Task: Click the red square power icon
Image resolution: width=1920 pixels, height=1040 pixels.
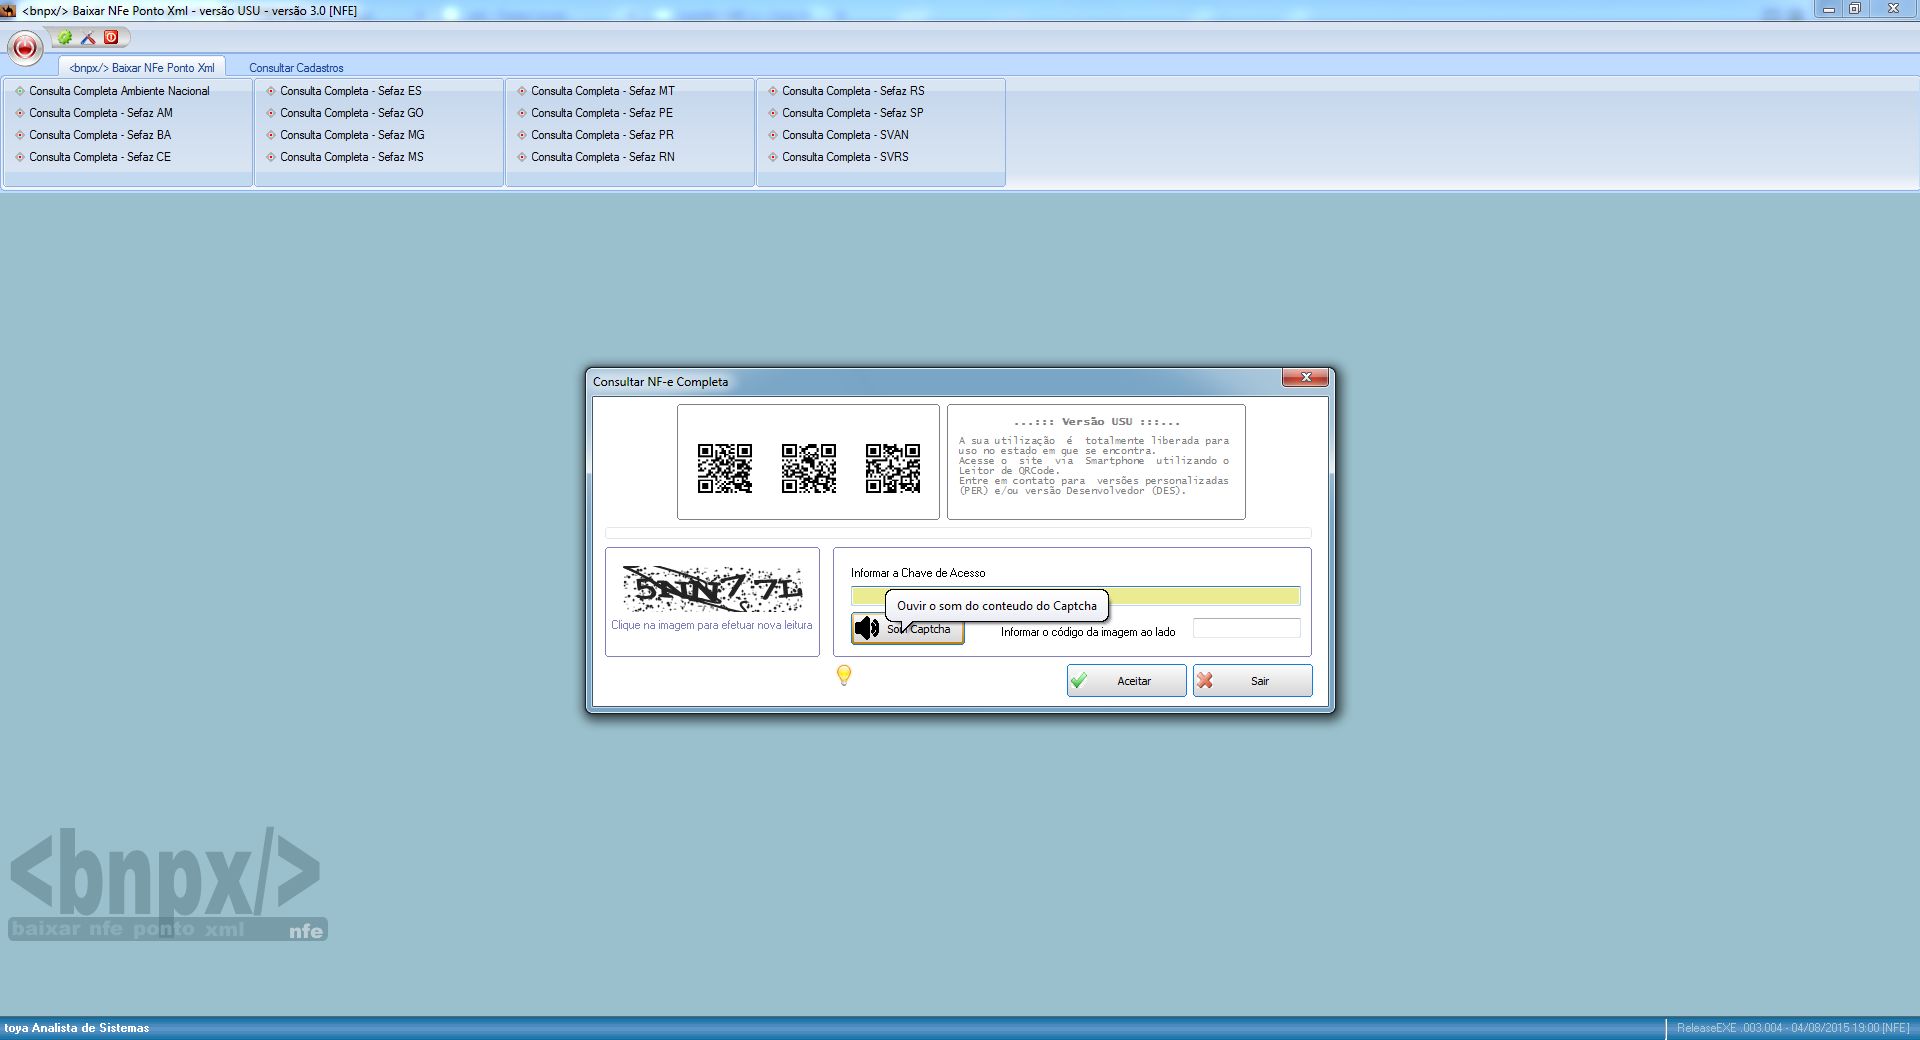Action: pyautogui.click(x=111, y=37)
